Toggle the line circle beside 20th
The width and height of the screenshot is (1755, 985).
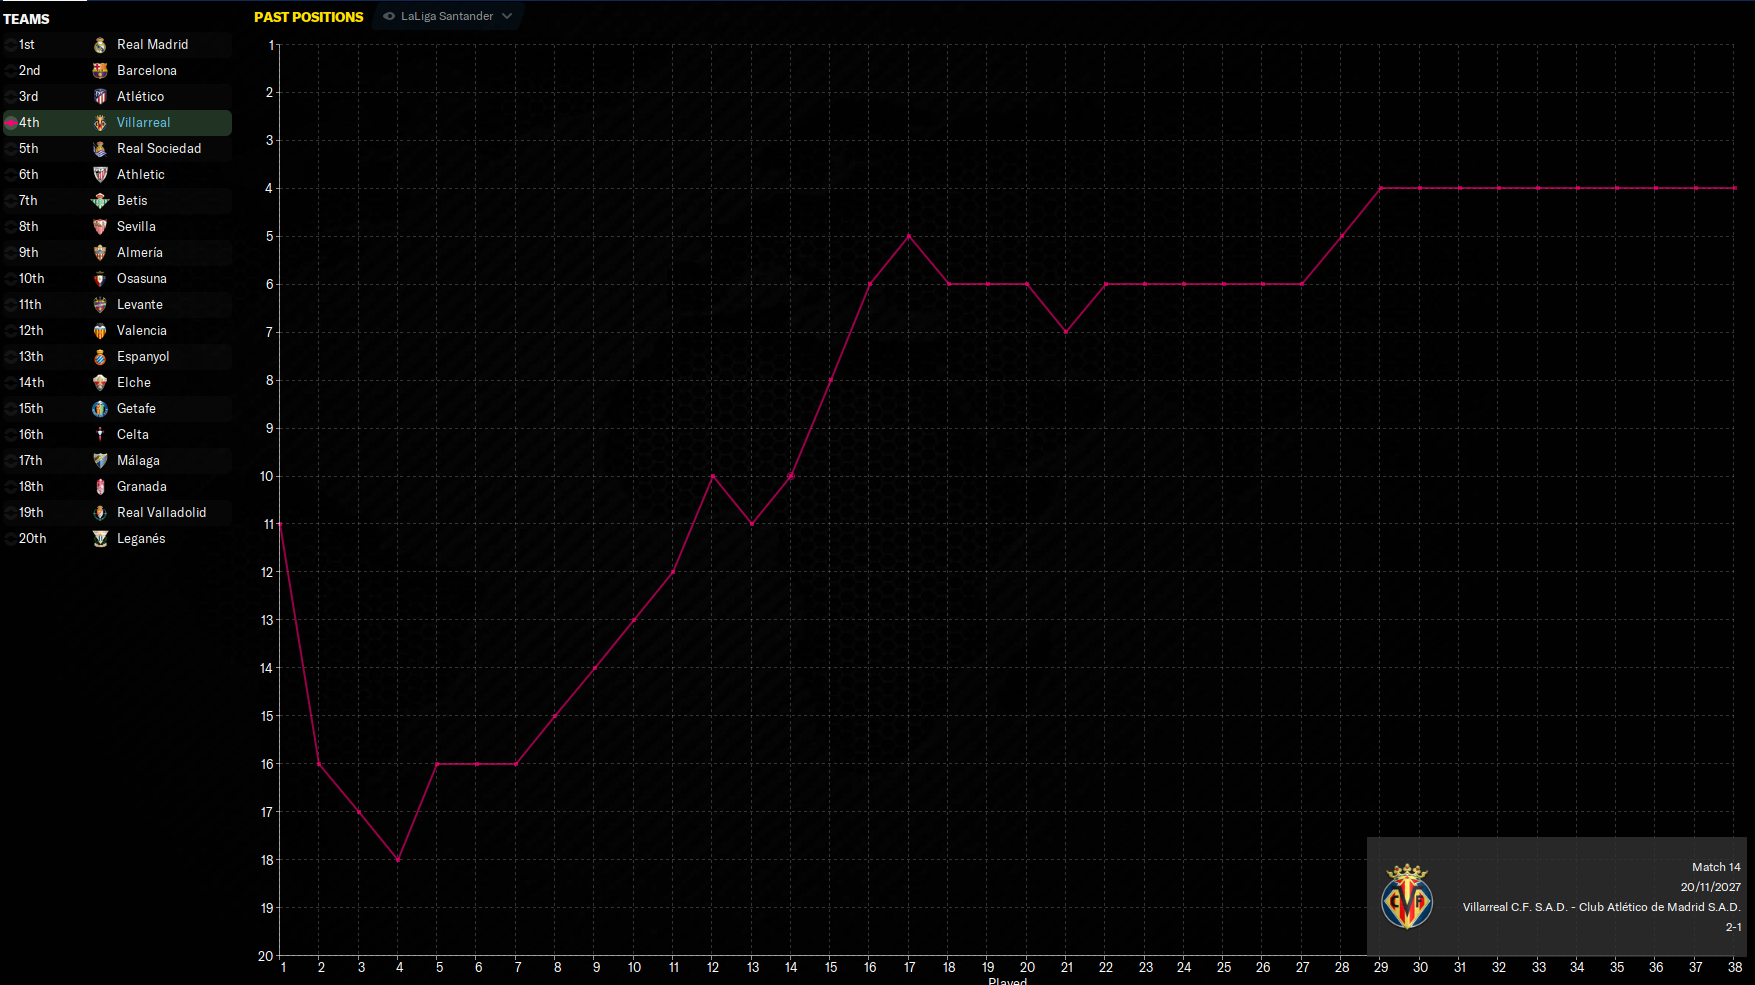point(10,539)
